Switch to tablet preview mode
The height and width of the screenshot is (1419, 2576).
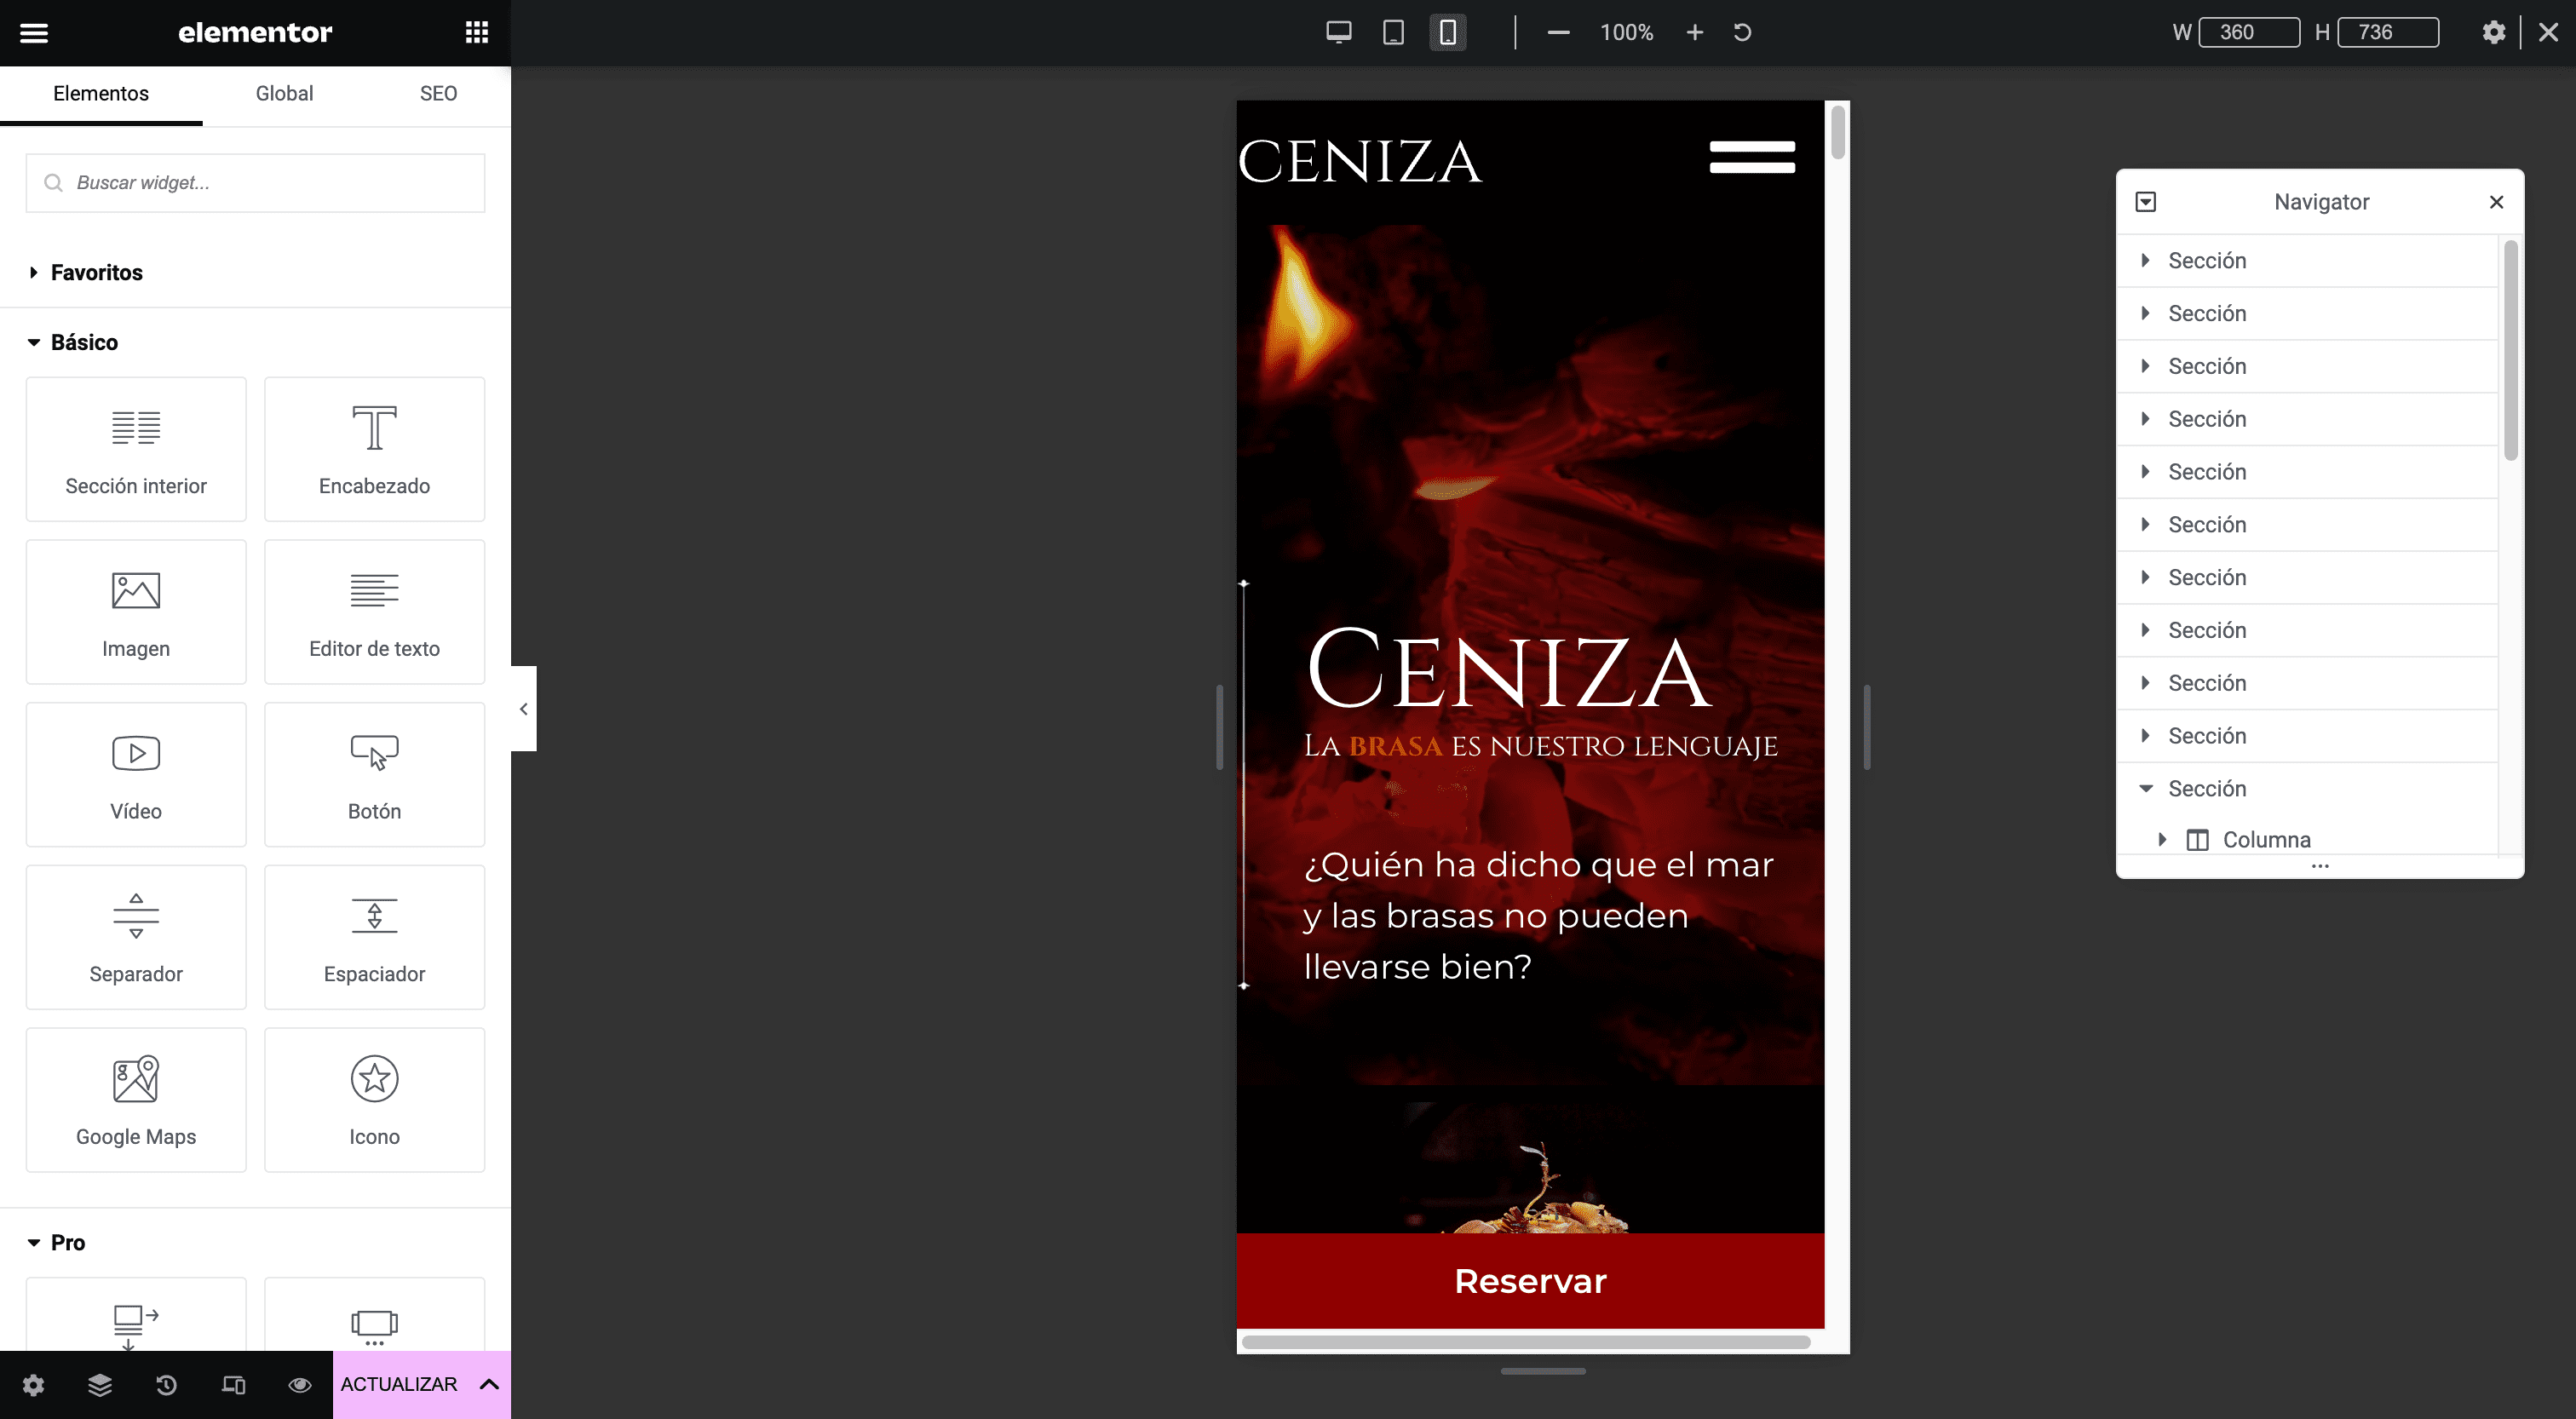coord(1393,32)
